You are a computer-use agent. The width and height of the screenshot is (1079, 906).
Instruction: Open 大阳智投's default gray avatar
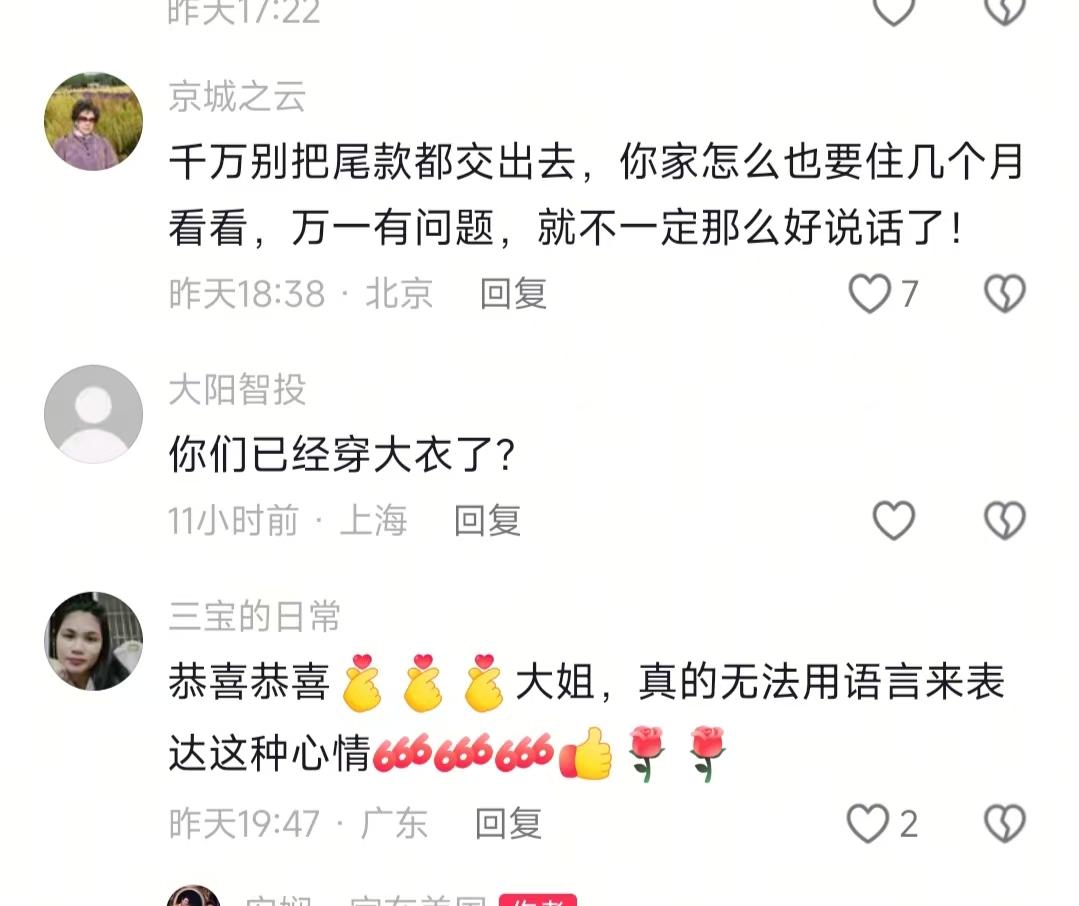[94, 414]
